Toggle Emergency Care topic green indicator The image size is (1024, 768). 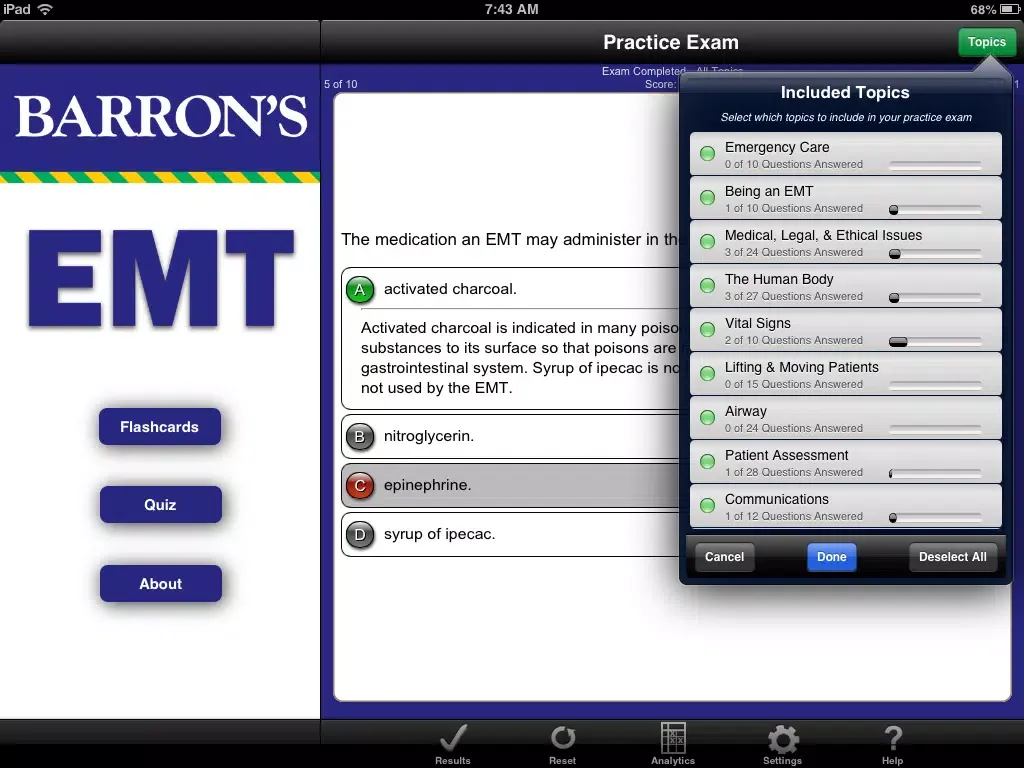click(x=707, y=153)
